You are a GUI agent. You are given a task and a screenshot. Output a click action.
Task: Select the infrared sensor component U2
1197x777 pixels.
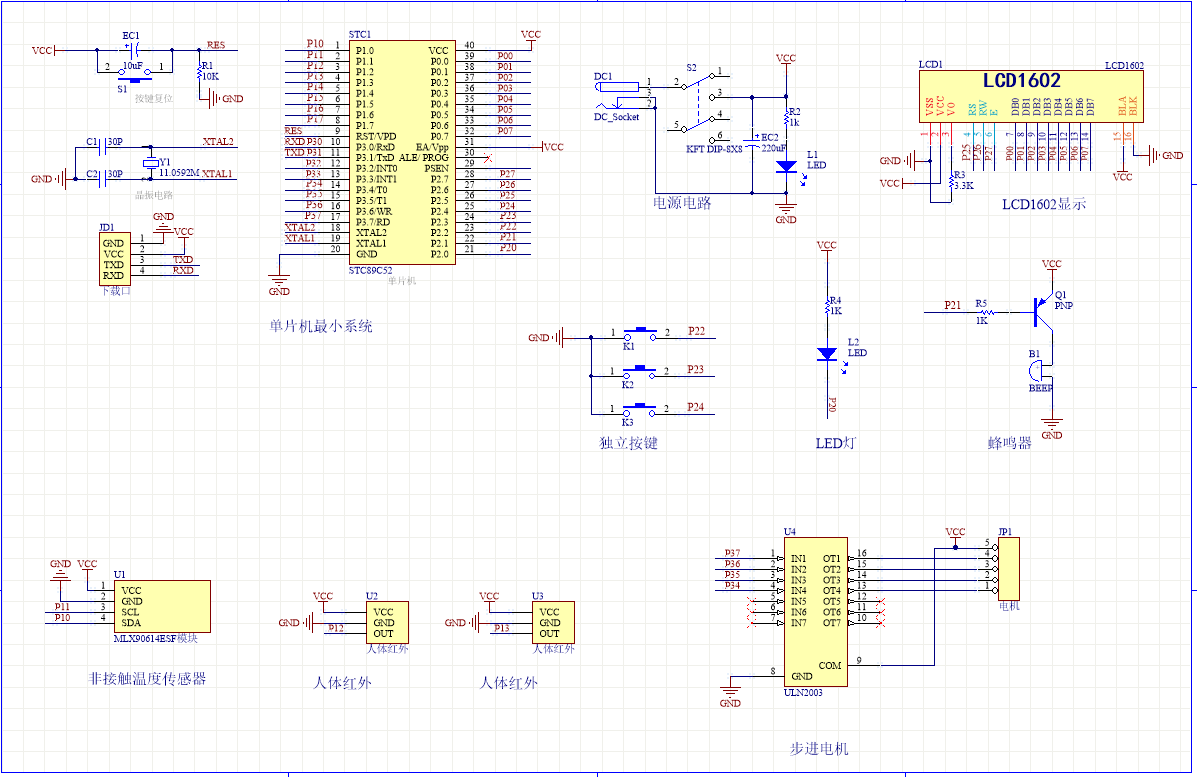(x=386, y=622)
